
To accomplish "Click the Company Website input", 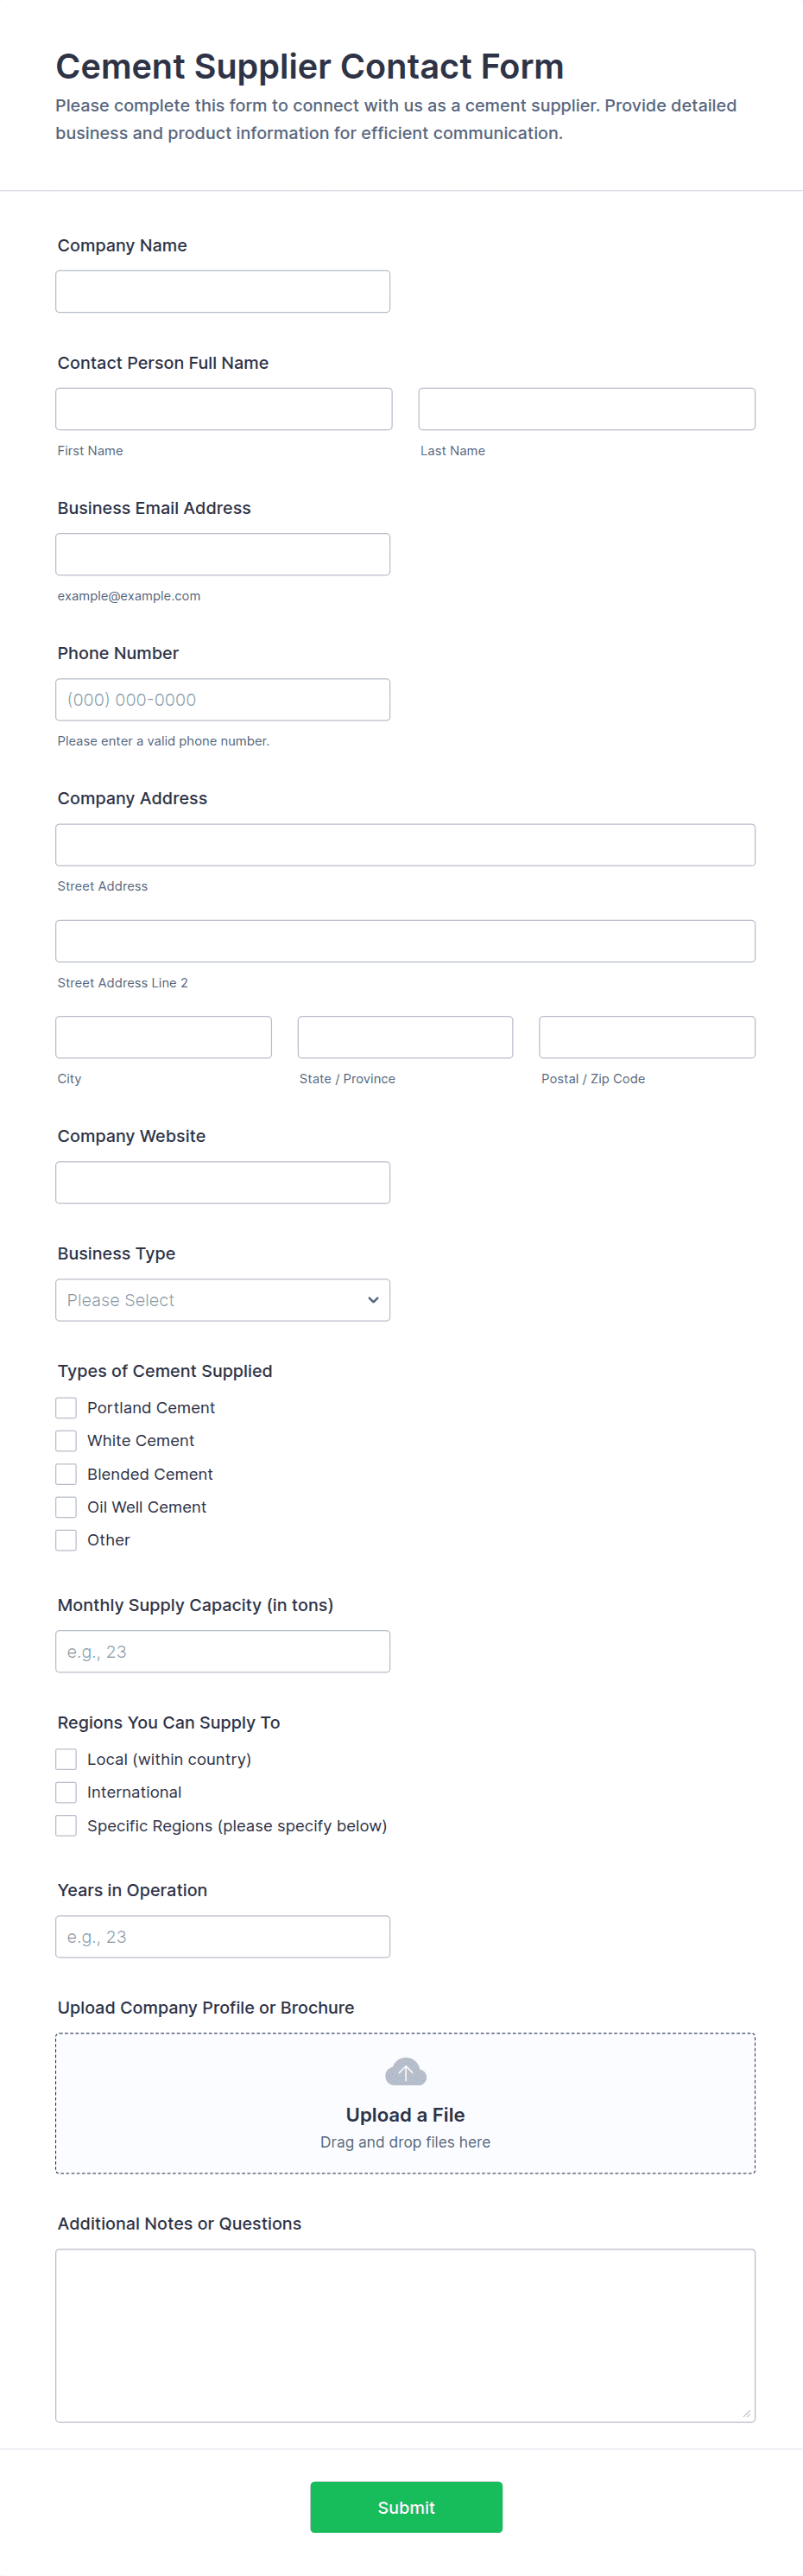I will pos(222,1182).
